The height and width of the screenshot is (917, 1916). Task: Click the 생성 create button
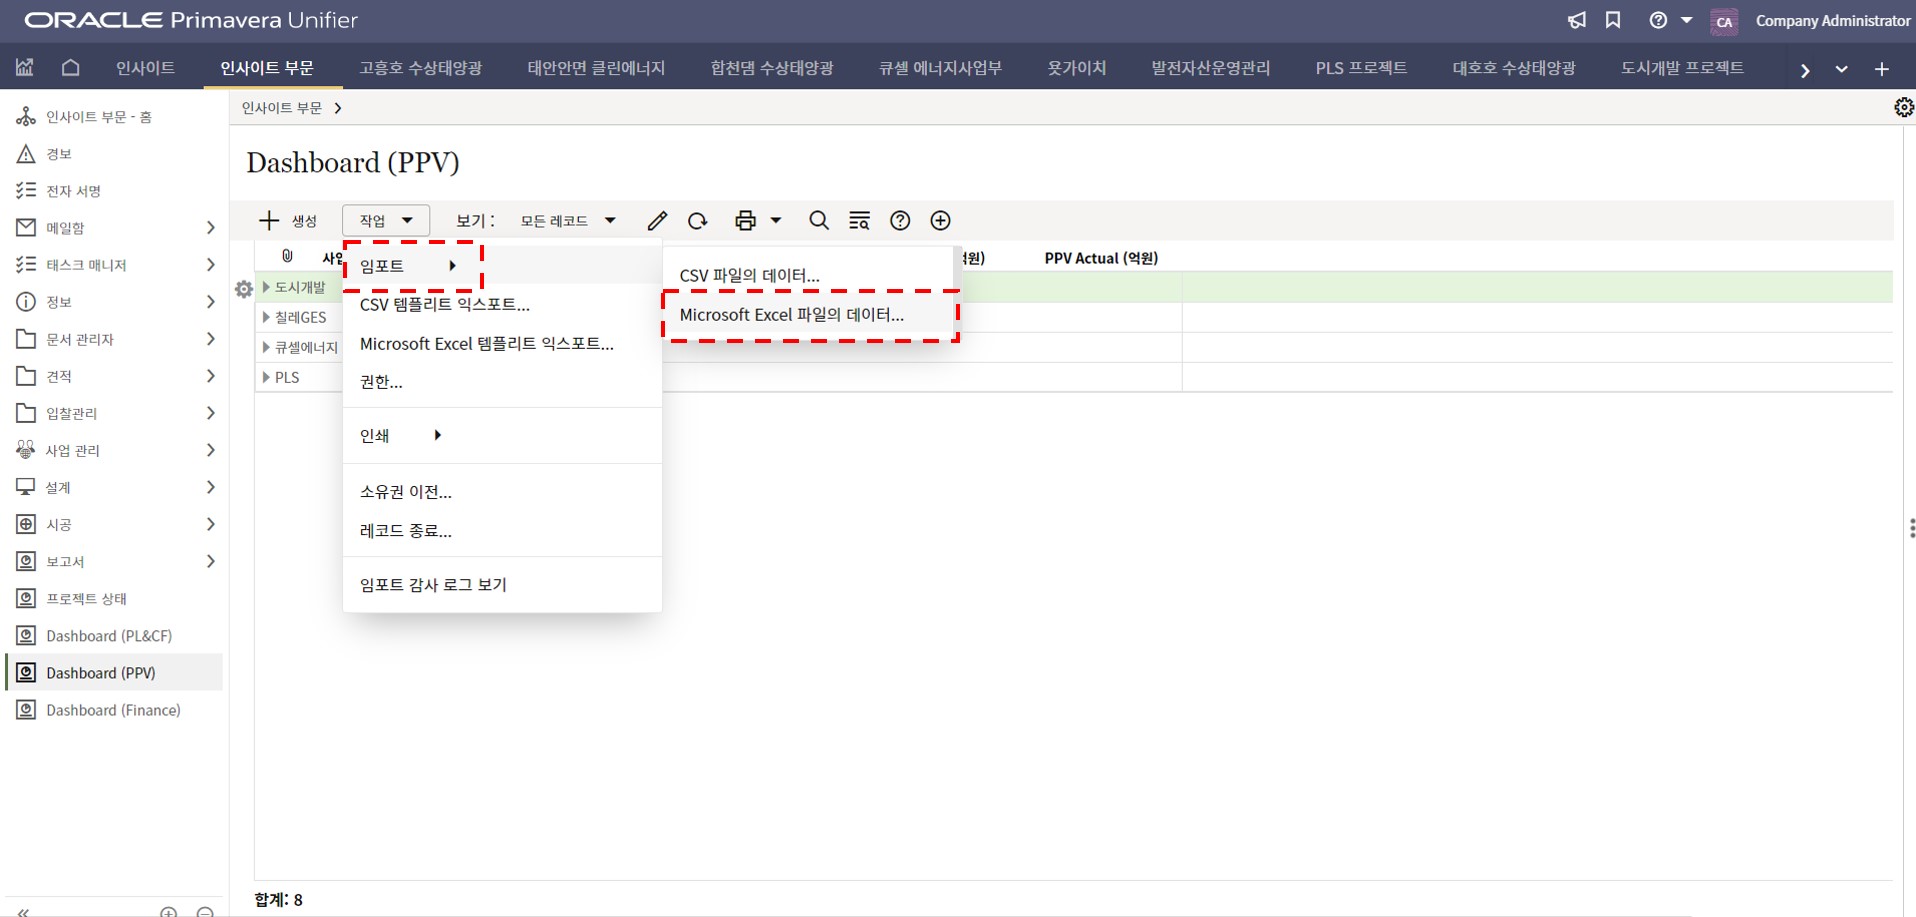[x=288, y=221]
